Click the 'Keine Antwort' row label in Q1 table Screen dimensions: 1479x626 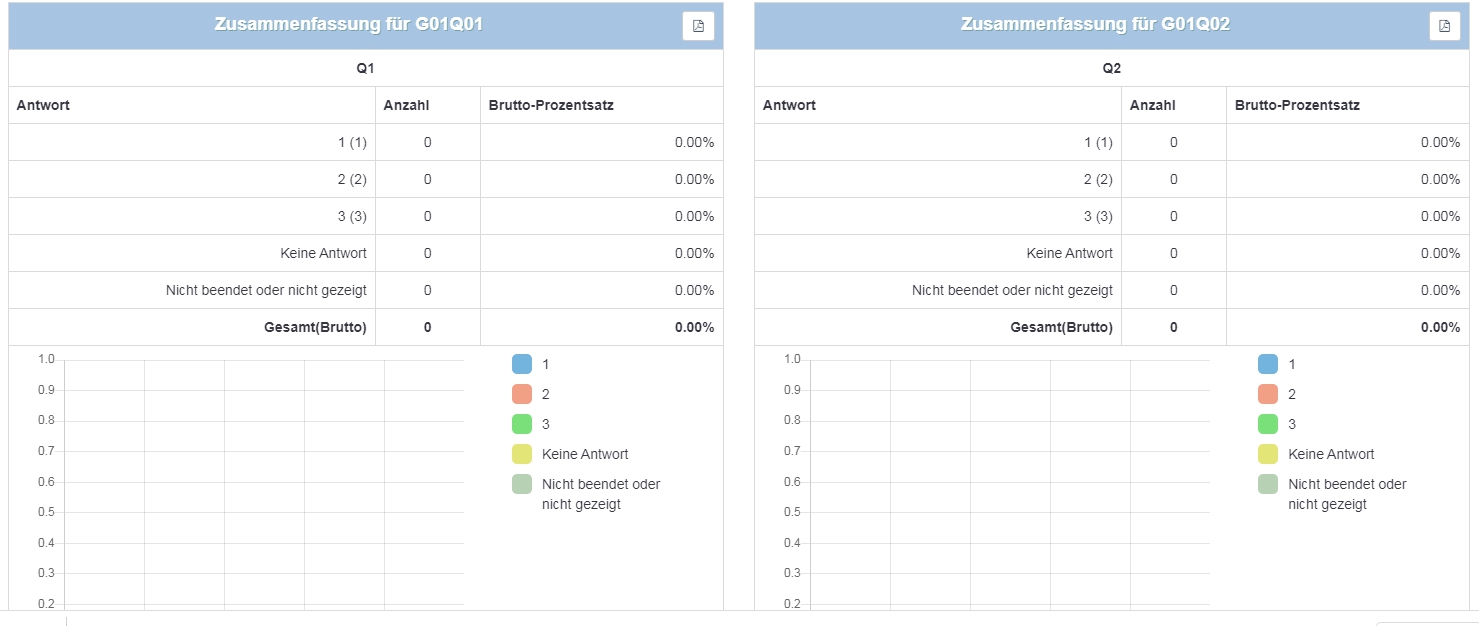point(323,253)
